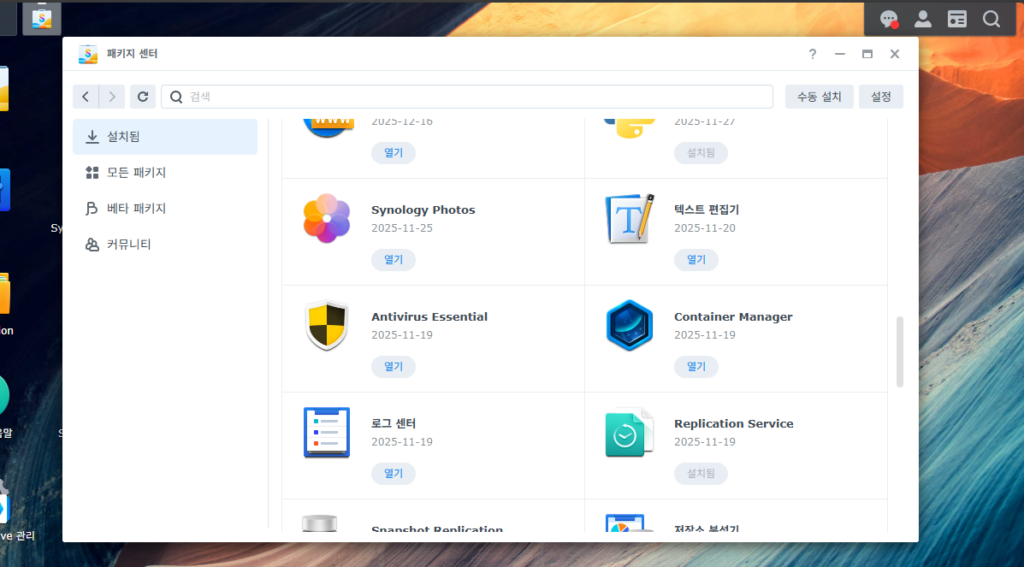Image resolution: width=1024 pixels, height=567 pixels.
Task: Click the 수동 설치 button
Action: coord(819,97)
